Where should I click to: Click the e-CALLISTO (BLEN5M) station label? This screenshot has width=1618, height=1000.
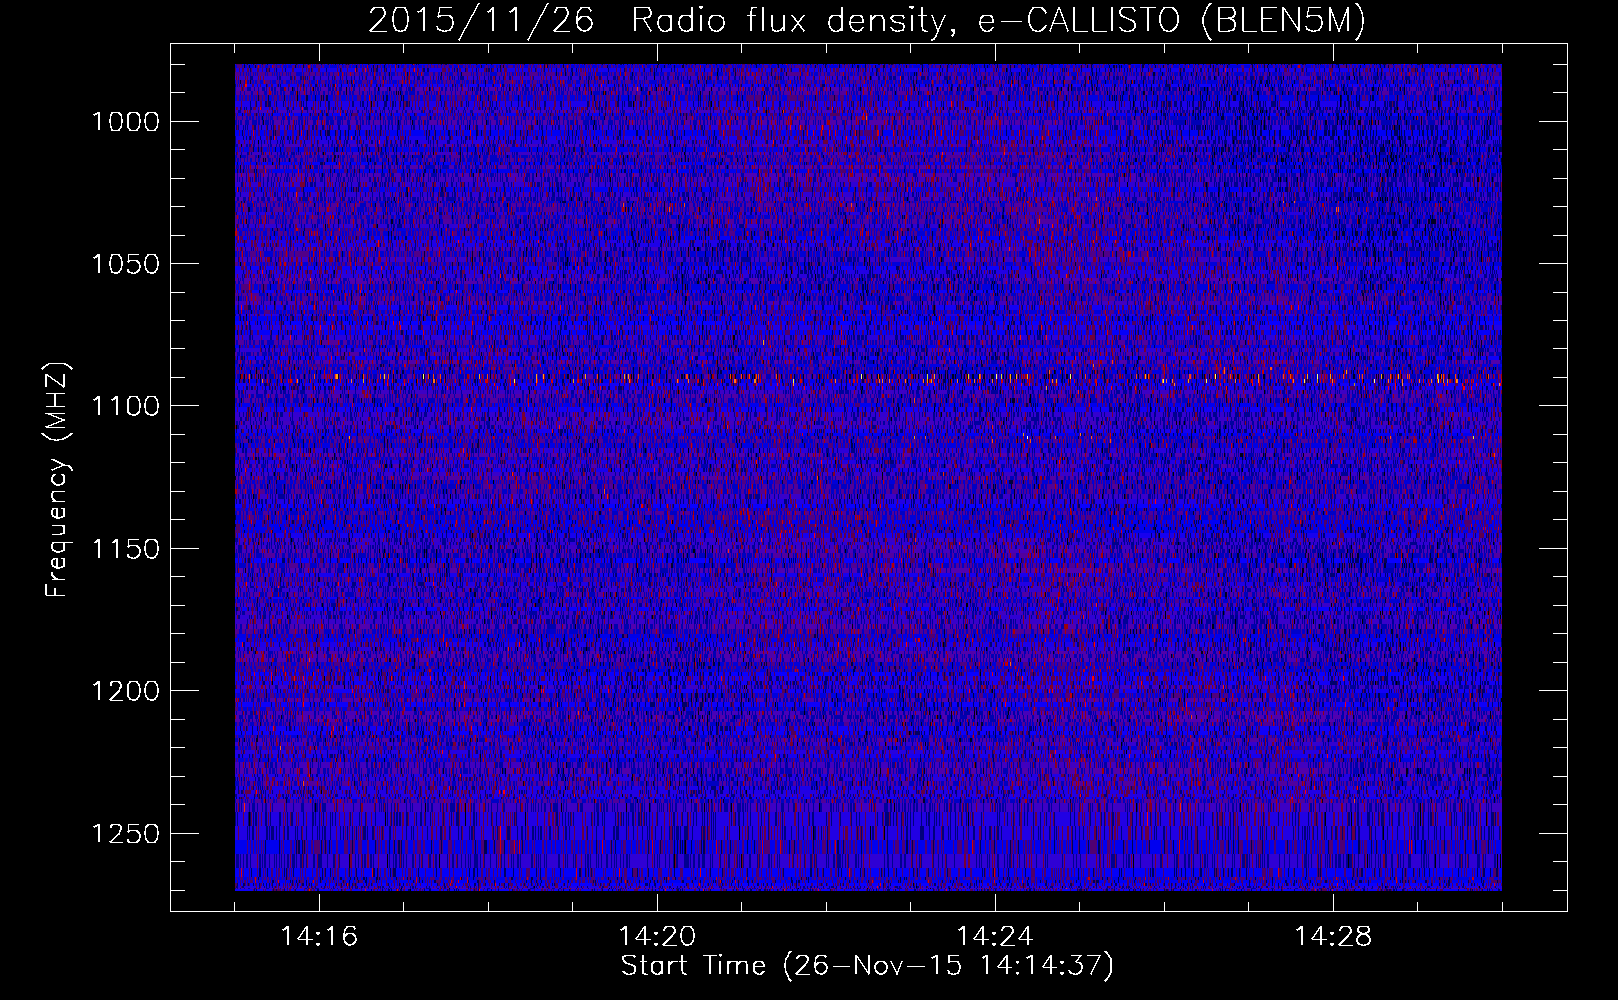pos(1172,21)
